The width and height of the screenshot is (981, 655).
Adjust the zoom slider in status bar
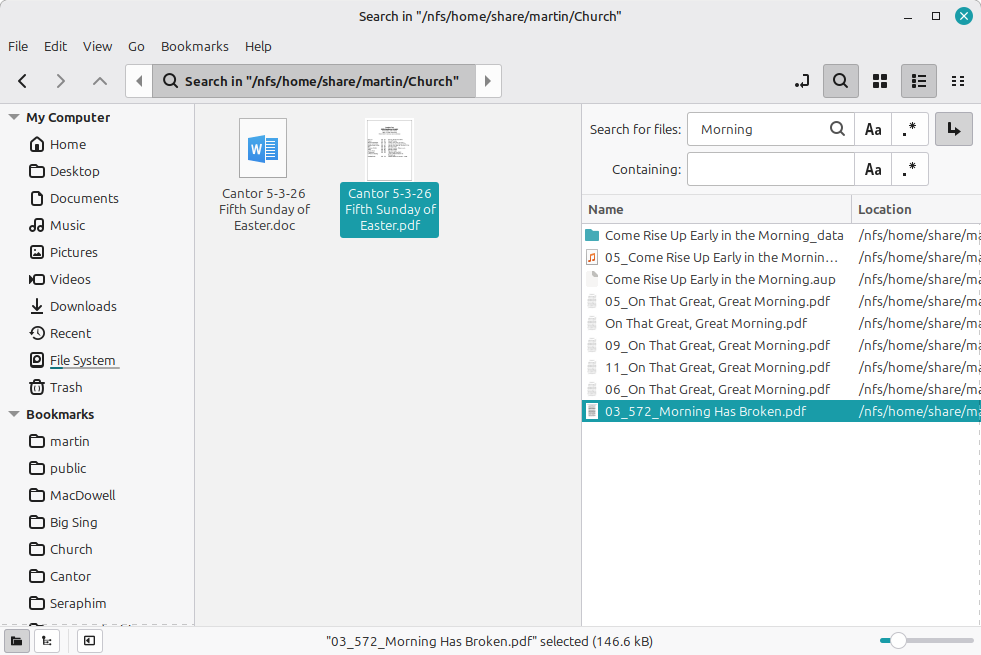898,641
